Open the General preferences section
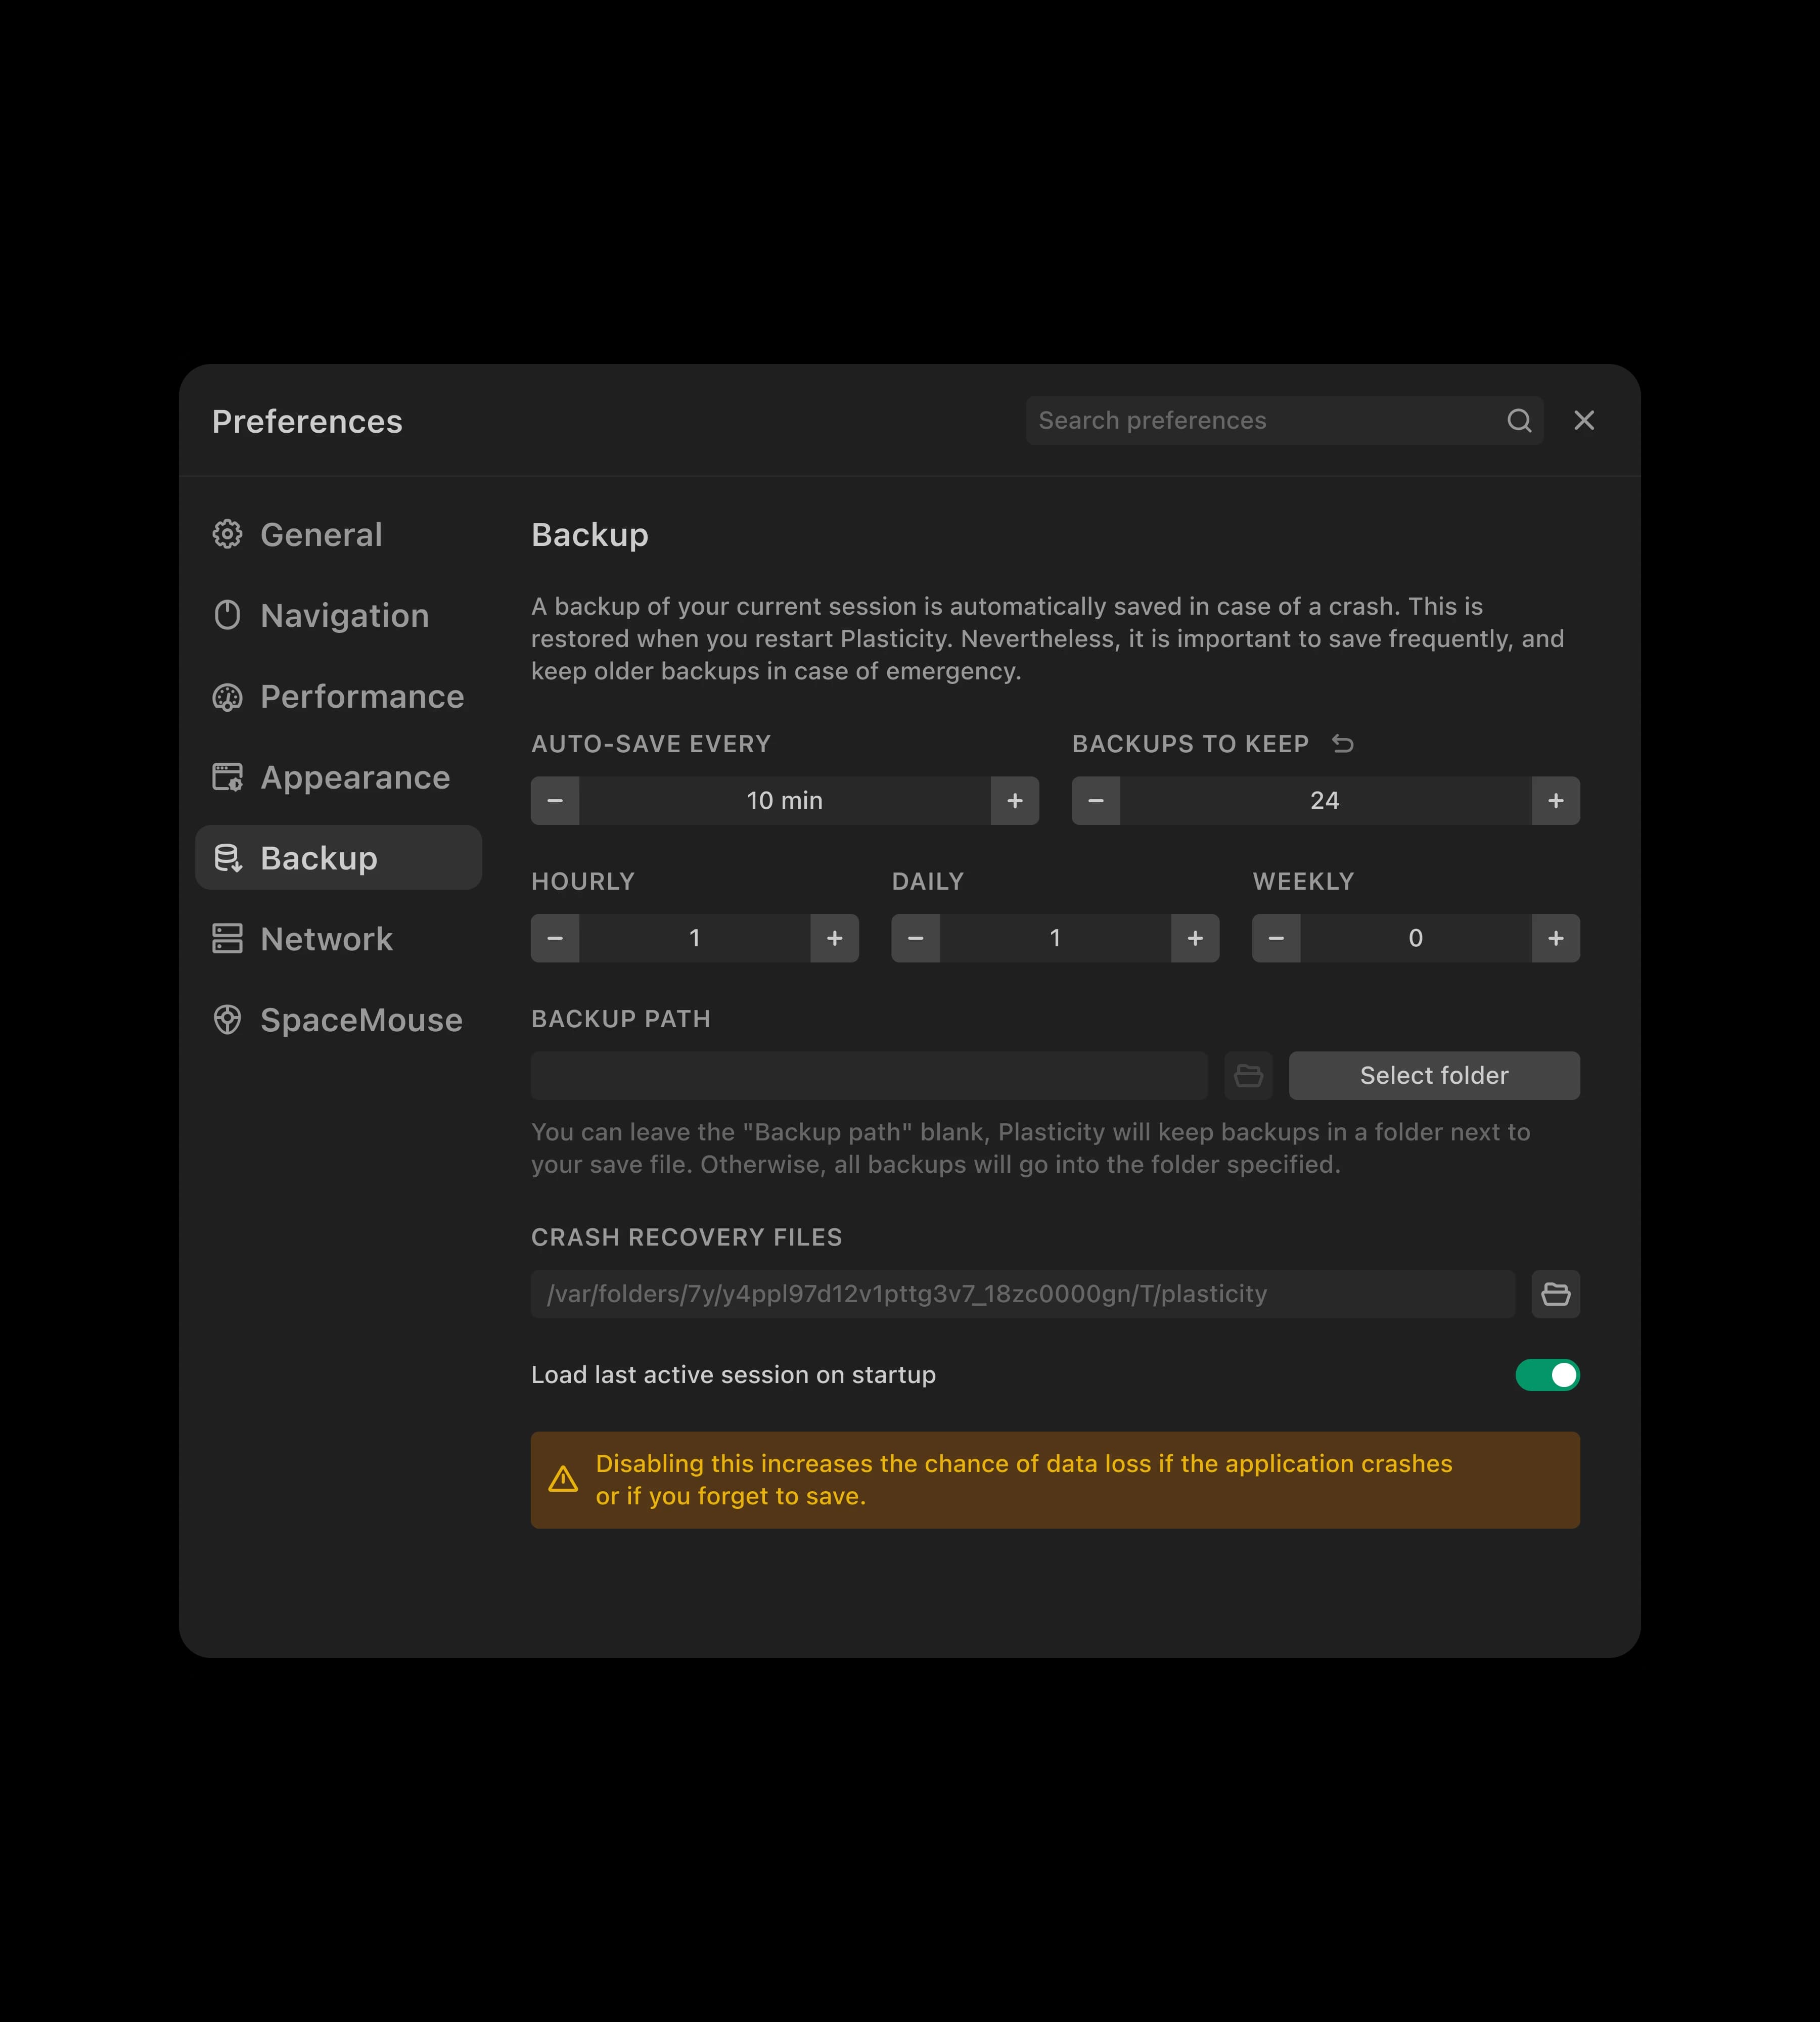Screen dimensions: 1820x2022 338,534
